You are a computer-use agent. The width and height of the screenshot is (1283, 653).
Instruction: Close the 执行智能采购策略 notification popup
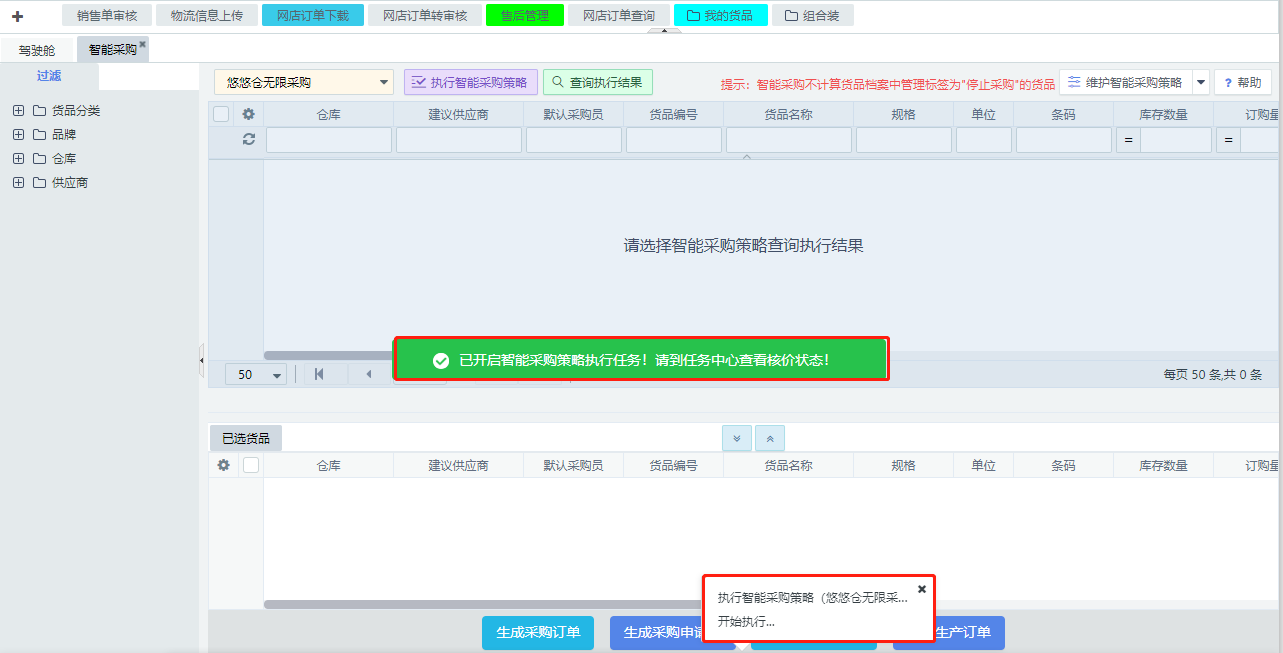(x=922, y=589)
